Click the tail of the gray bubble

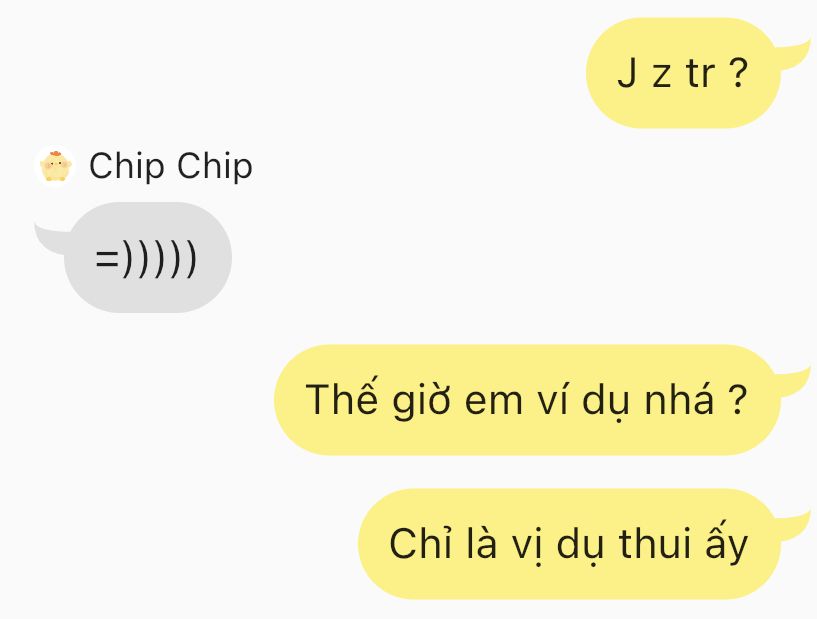pyautogui.click(x=51, y=238)
